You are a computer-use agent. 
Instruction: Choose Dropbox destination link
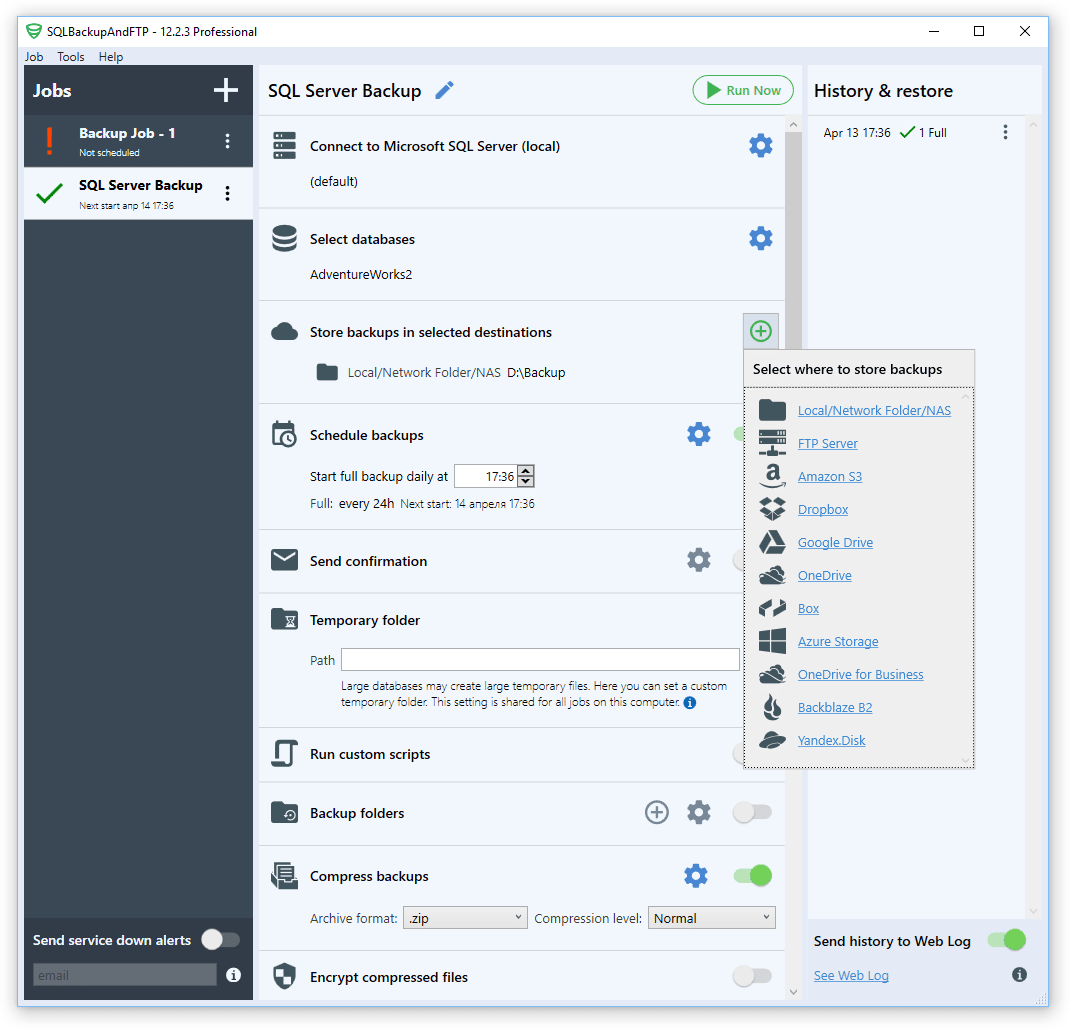(x=823, y=509)
